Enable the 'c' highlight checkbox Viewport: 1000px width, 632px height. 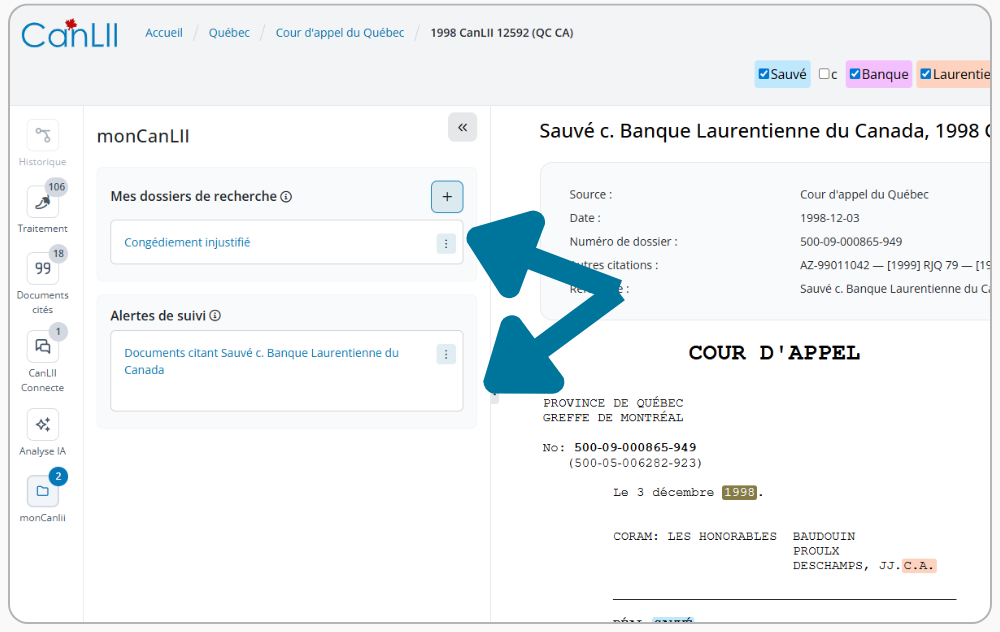point(824,74)
